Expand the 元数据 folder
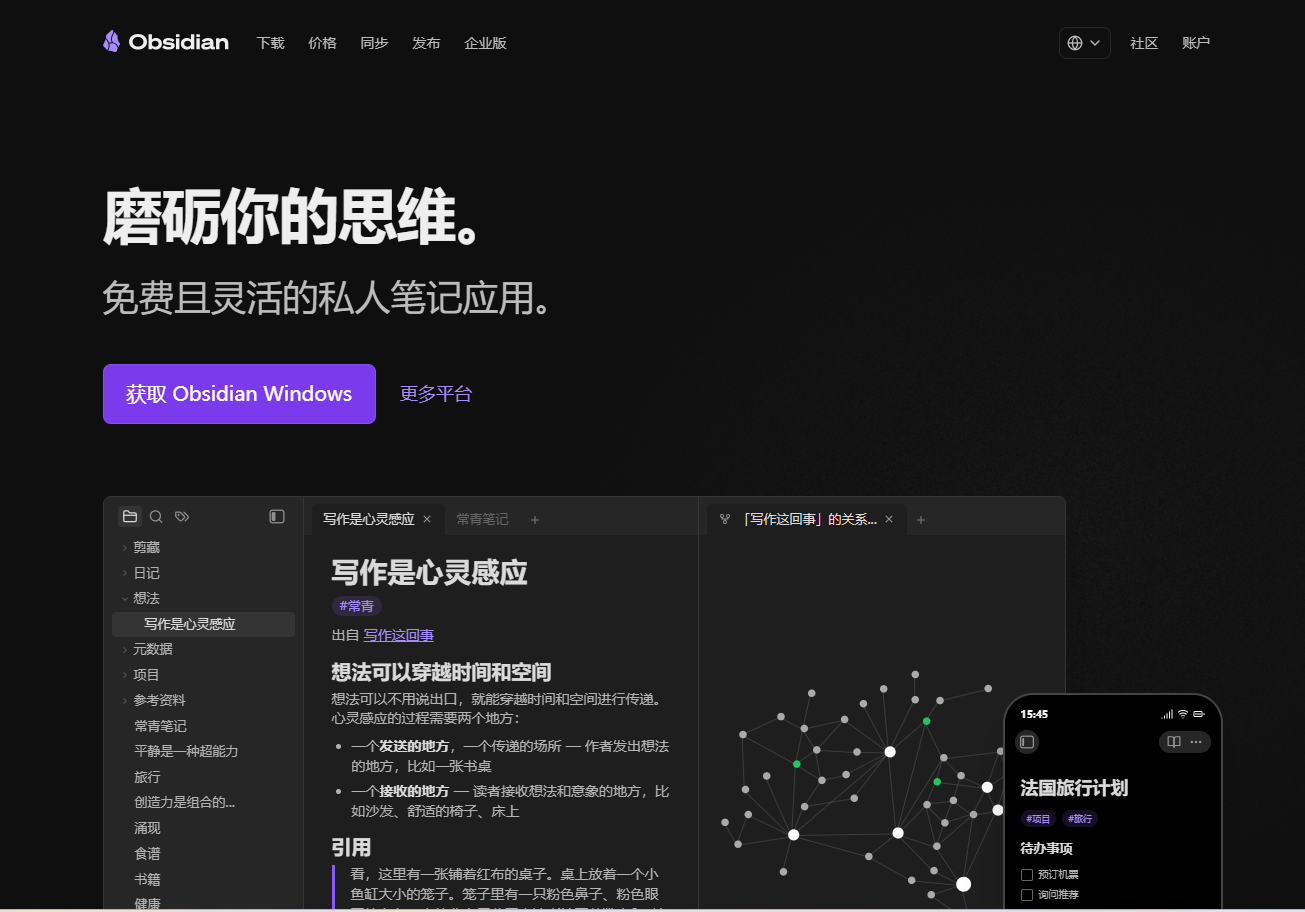1305x912 pixels. coord(125,649)
